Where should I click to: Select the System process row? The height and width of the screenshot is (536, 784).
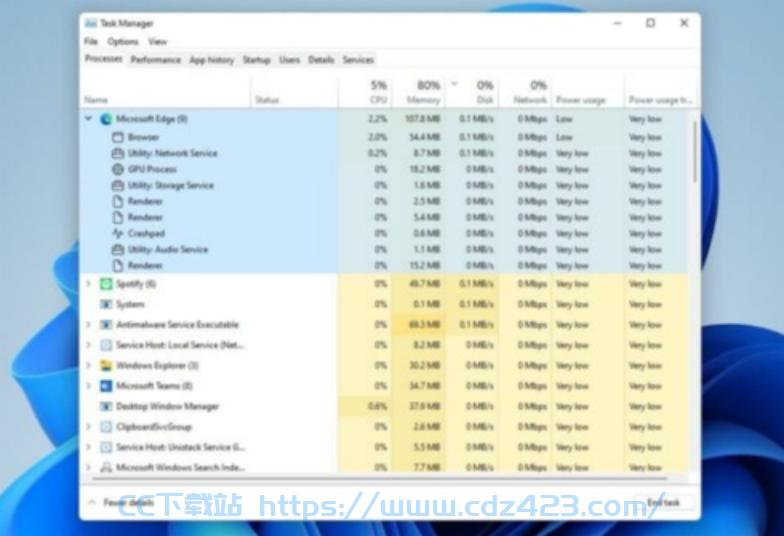[384, 304]
